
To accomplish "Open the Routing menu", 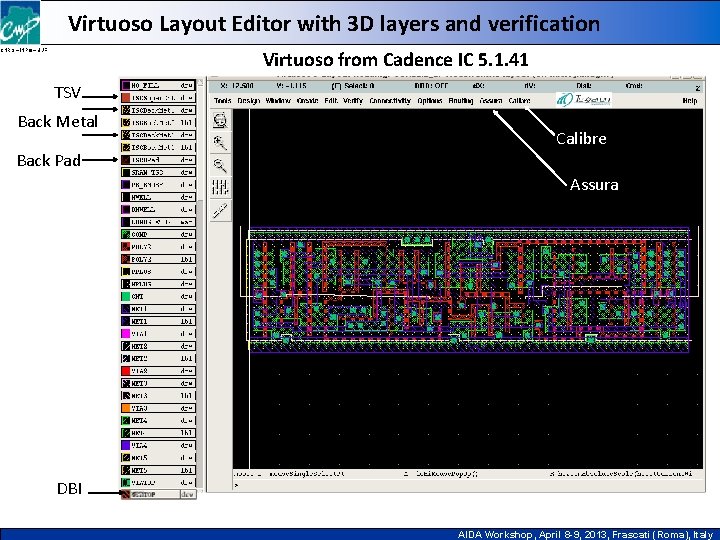I will tap(461, 101).
